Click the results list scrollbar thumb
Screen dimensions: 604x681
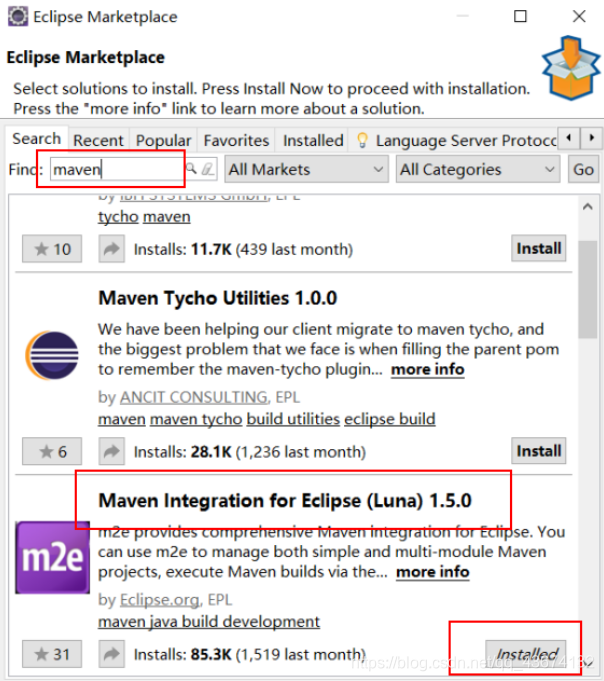(x=587, y=289)
